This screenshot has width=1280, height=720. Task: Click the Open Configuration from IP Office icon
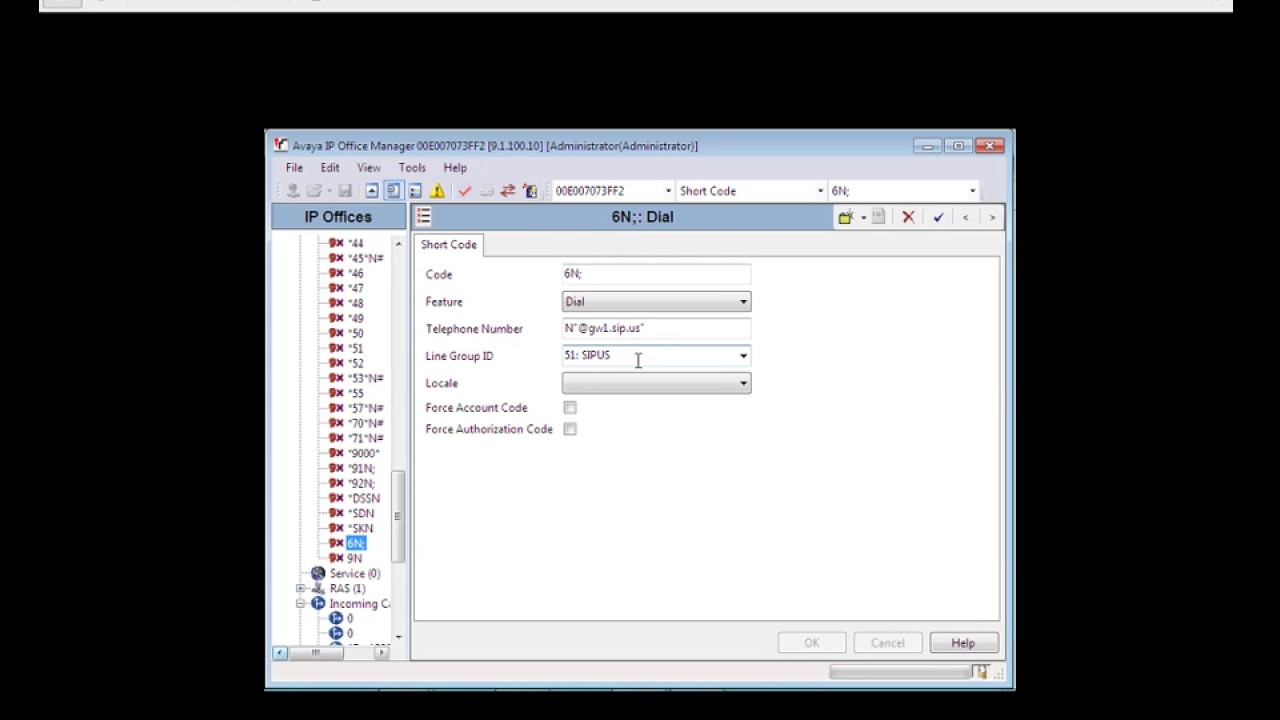(x=293, y=191)
